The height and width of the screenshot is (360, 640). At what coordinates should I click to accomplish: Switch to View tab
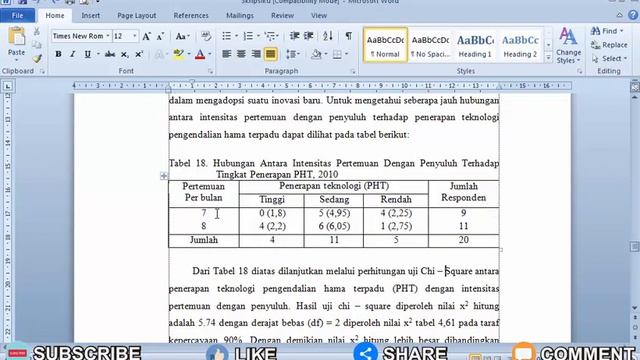319,16
